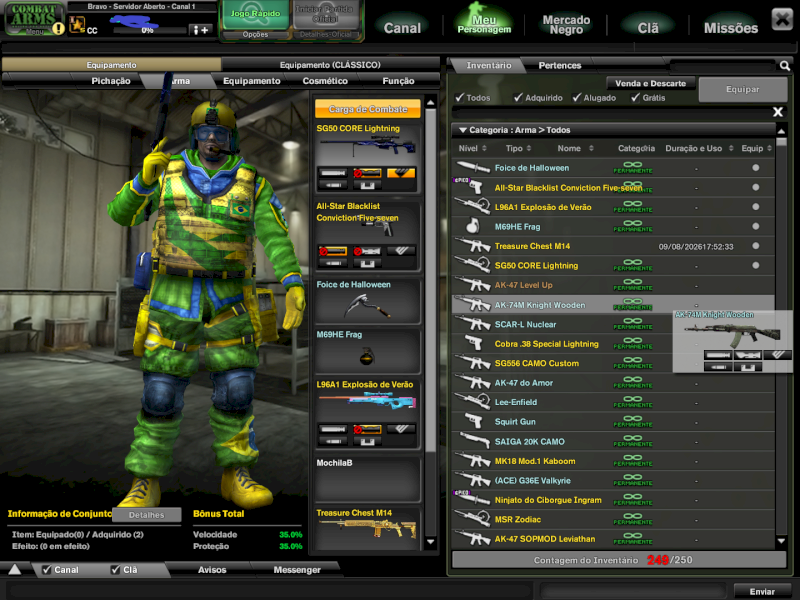Viewport: 800px width, 600px height.
Task: Click inventory scroll down arrow
Action: 781,541
